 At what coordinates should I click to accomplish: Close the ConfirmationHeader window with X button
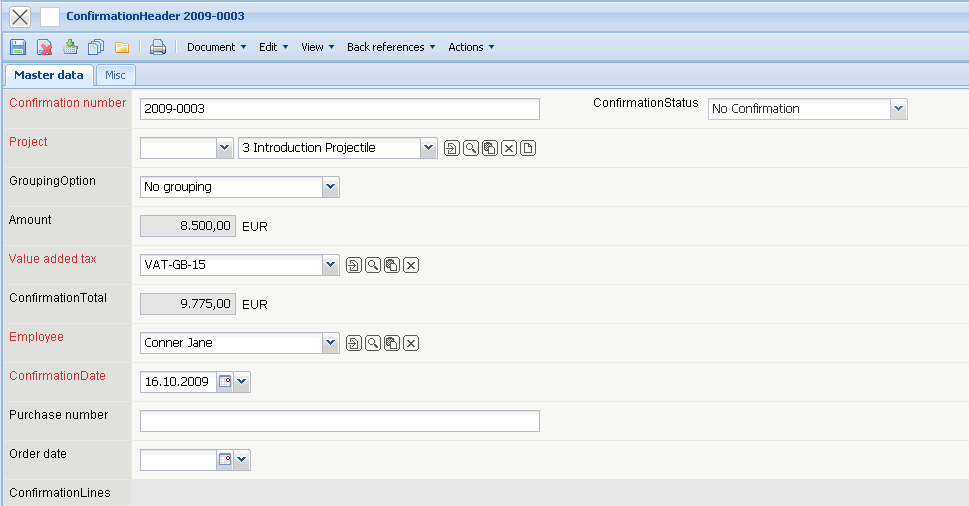coord(20,16)
